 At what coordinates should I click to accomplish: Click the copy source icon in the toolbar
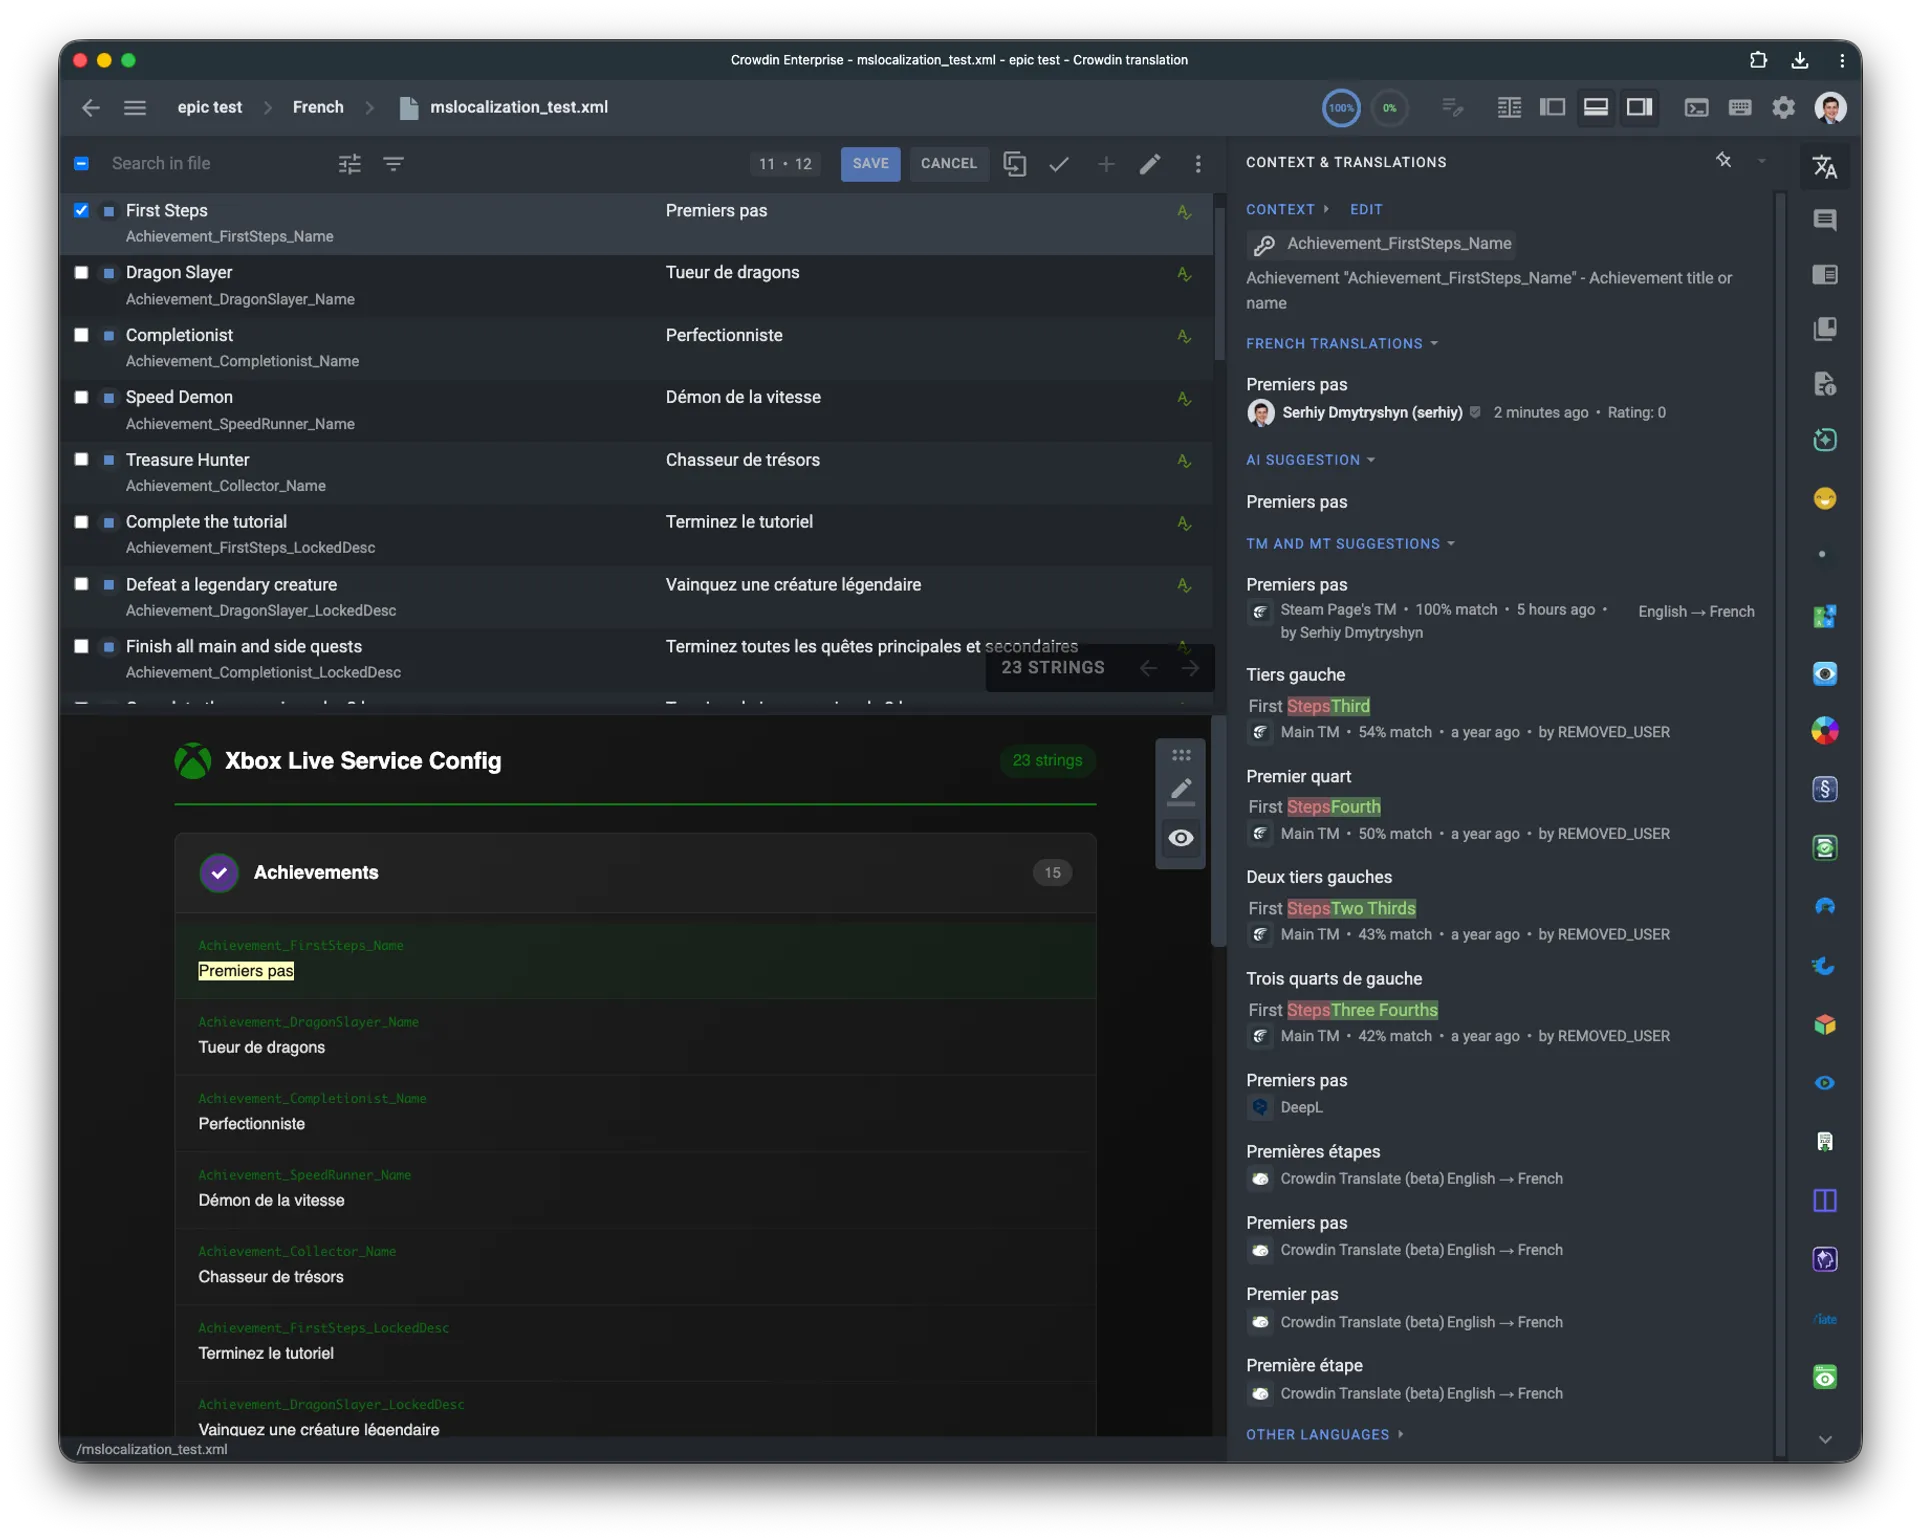pos(1014,164)
